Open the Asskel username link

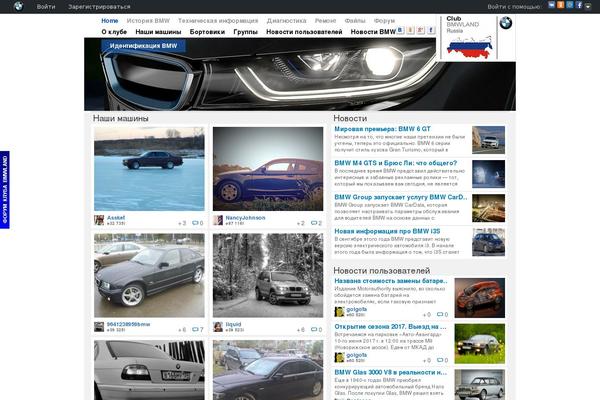(x=116, y=217)
